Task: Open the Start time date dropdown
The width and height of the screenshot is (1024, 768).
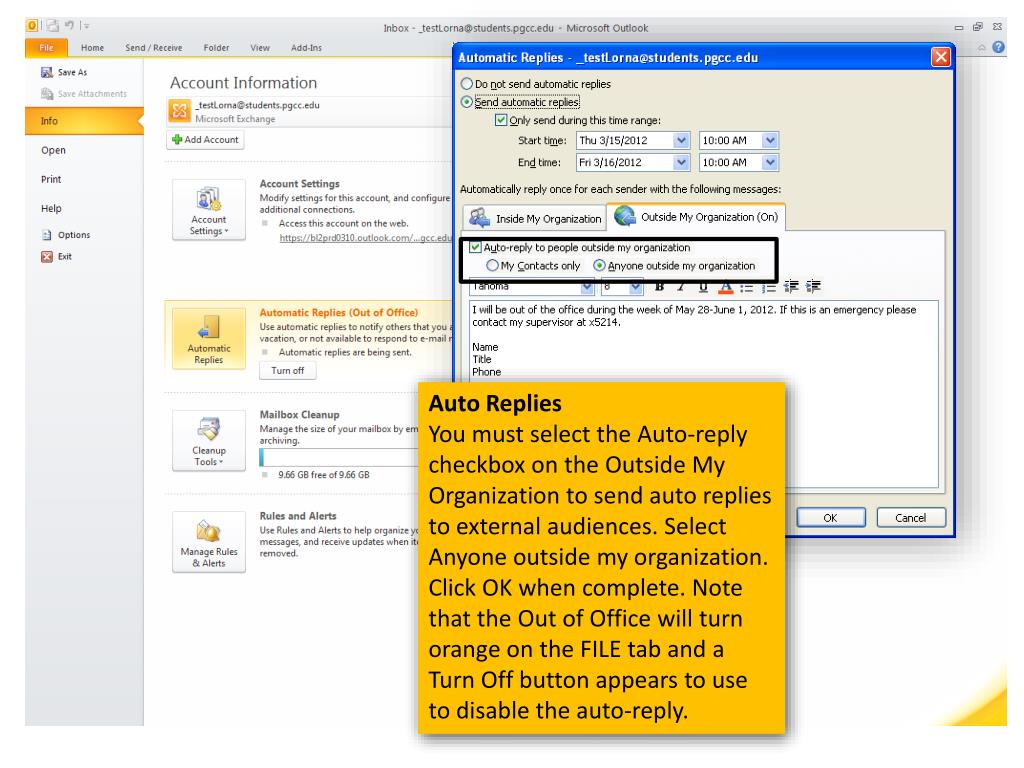Action: pyautogui.click(x=681, y=140)
